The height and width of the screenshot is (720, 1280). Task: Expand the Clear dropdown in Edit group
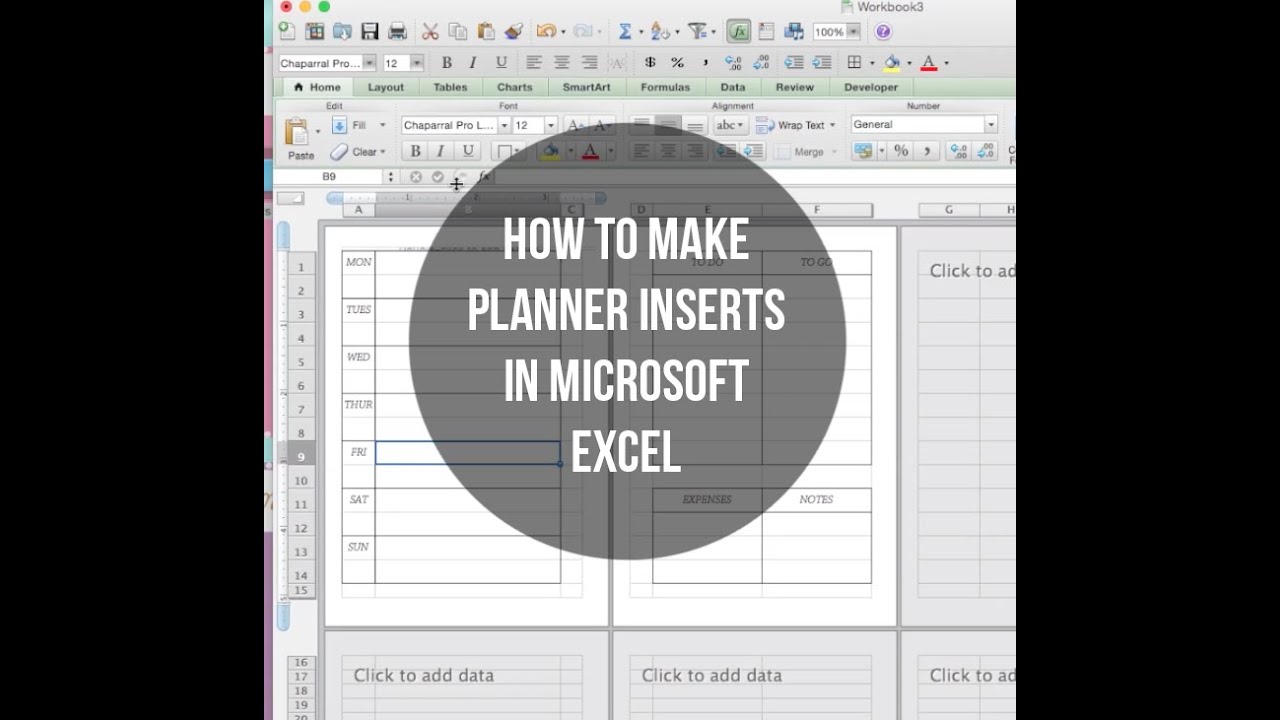click(x=382, y=152)
